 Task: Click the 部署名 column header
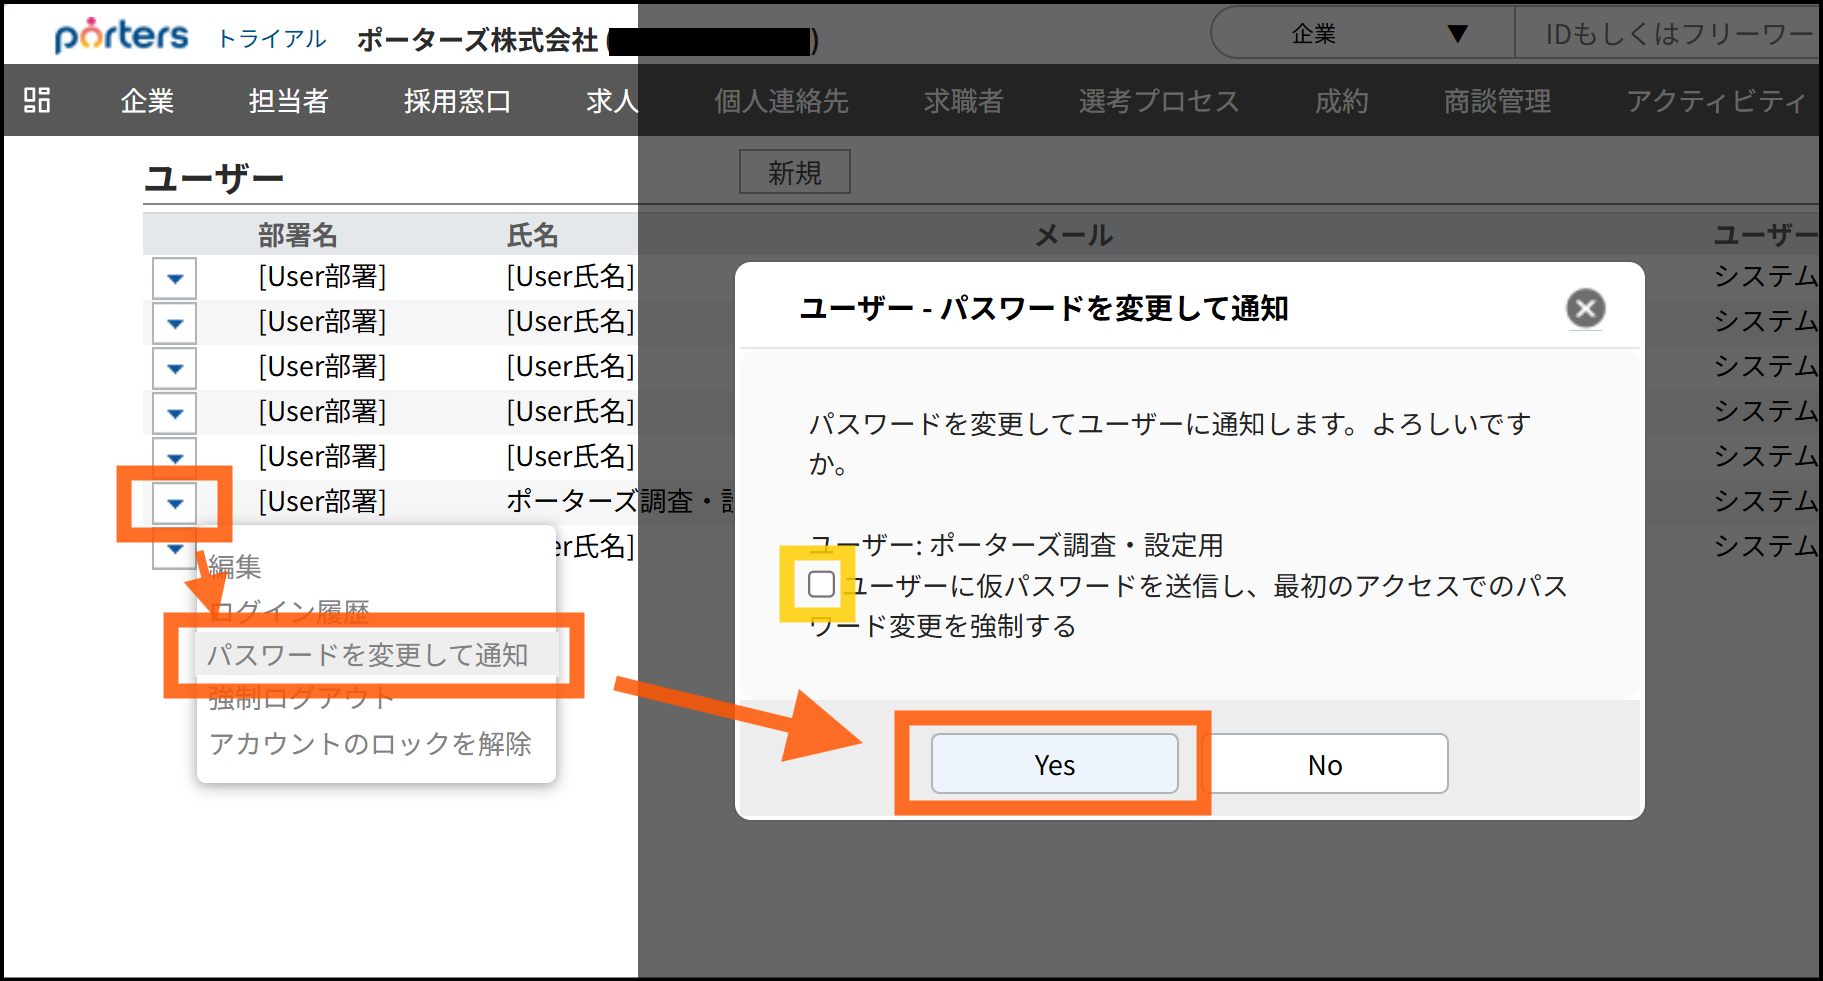298,235
